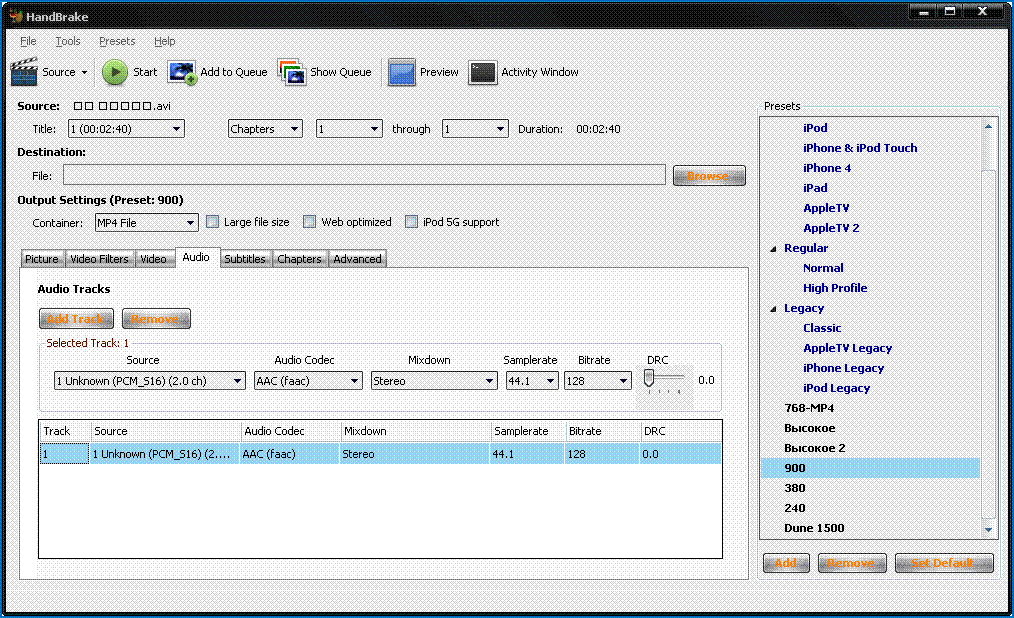1014x618 pixels.
Task: Switch to the Video Filters tab
Action: pos(99,259)
